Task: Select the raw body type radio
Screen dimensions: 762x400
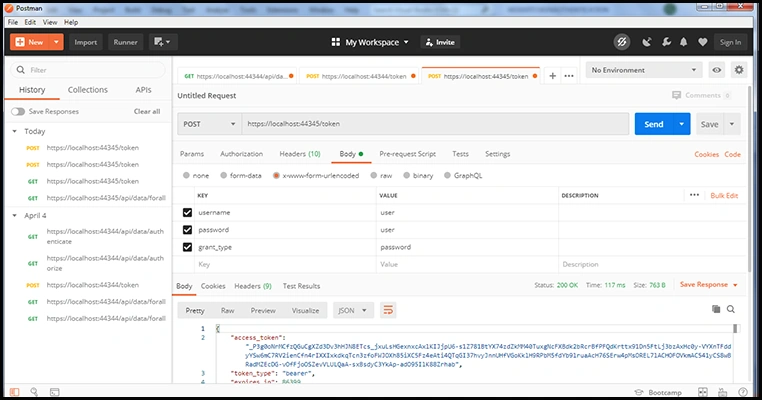Action: [373, 175]
